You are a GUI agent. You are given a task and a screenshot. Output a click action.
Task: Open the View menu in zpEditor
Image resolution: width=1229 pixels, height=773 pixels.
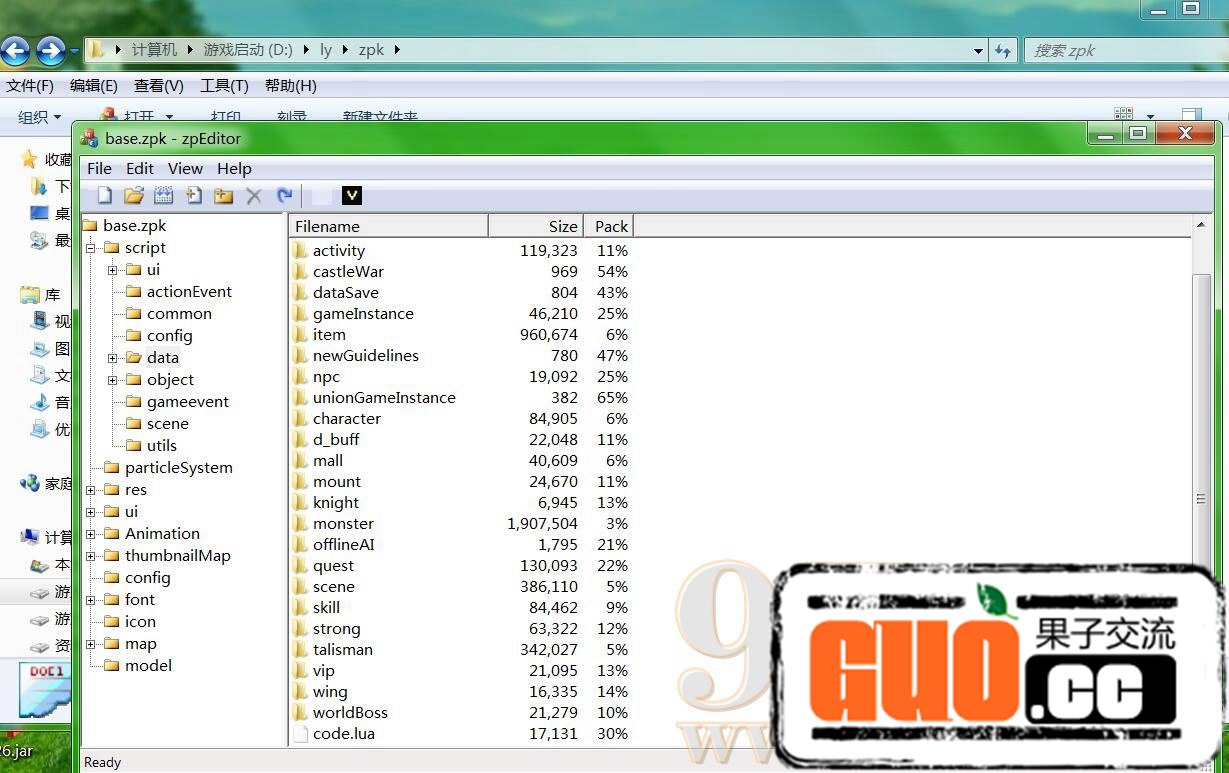(185, 169)
